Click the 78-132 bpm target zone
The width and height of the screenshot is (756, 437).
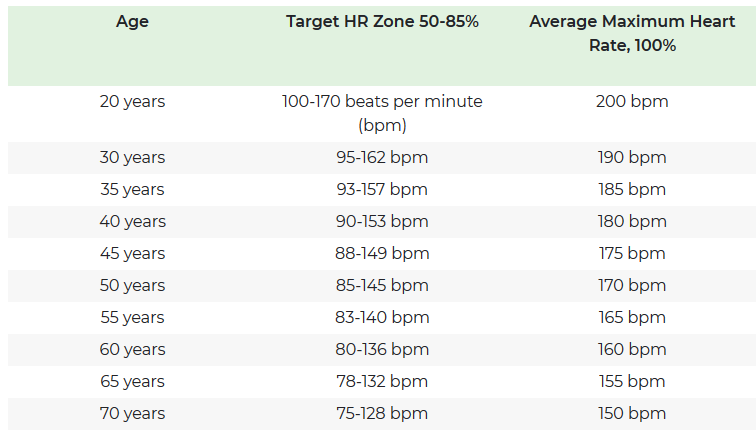point(382,381)
